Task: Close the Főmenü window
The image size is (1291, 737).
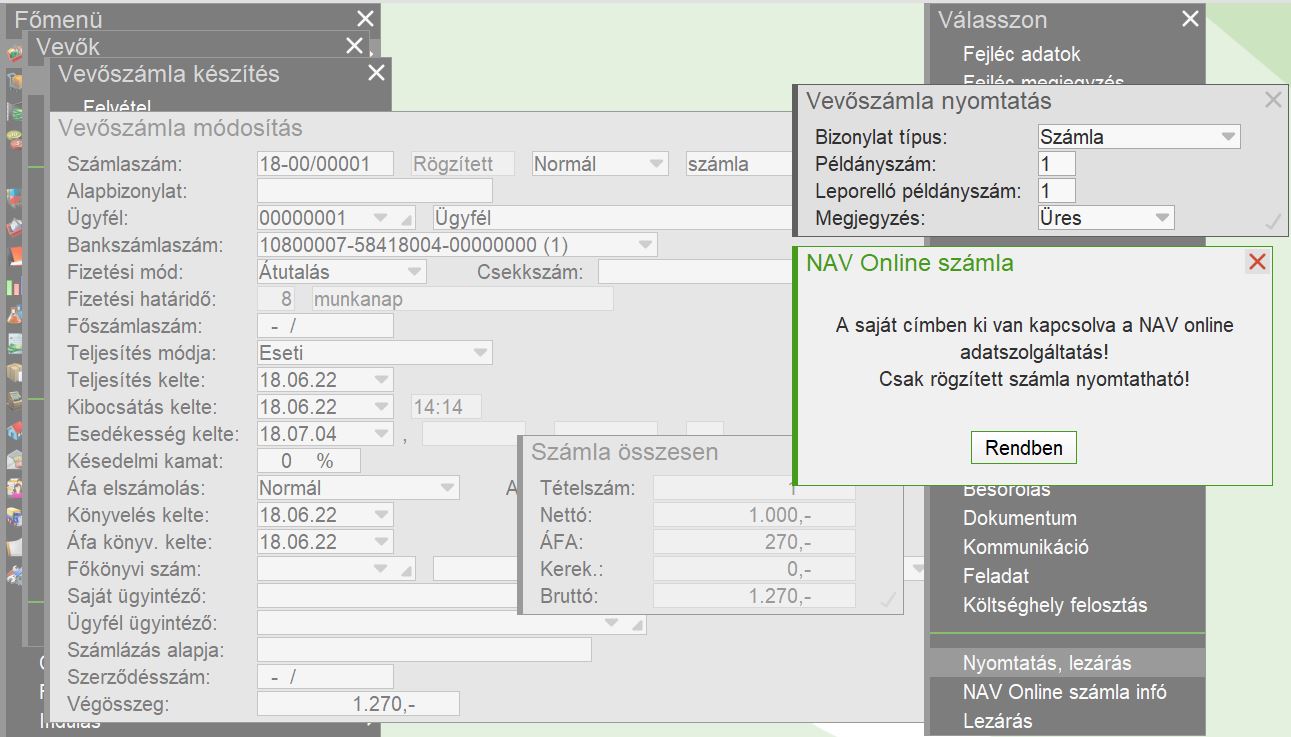Action: click(365, 18)
